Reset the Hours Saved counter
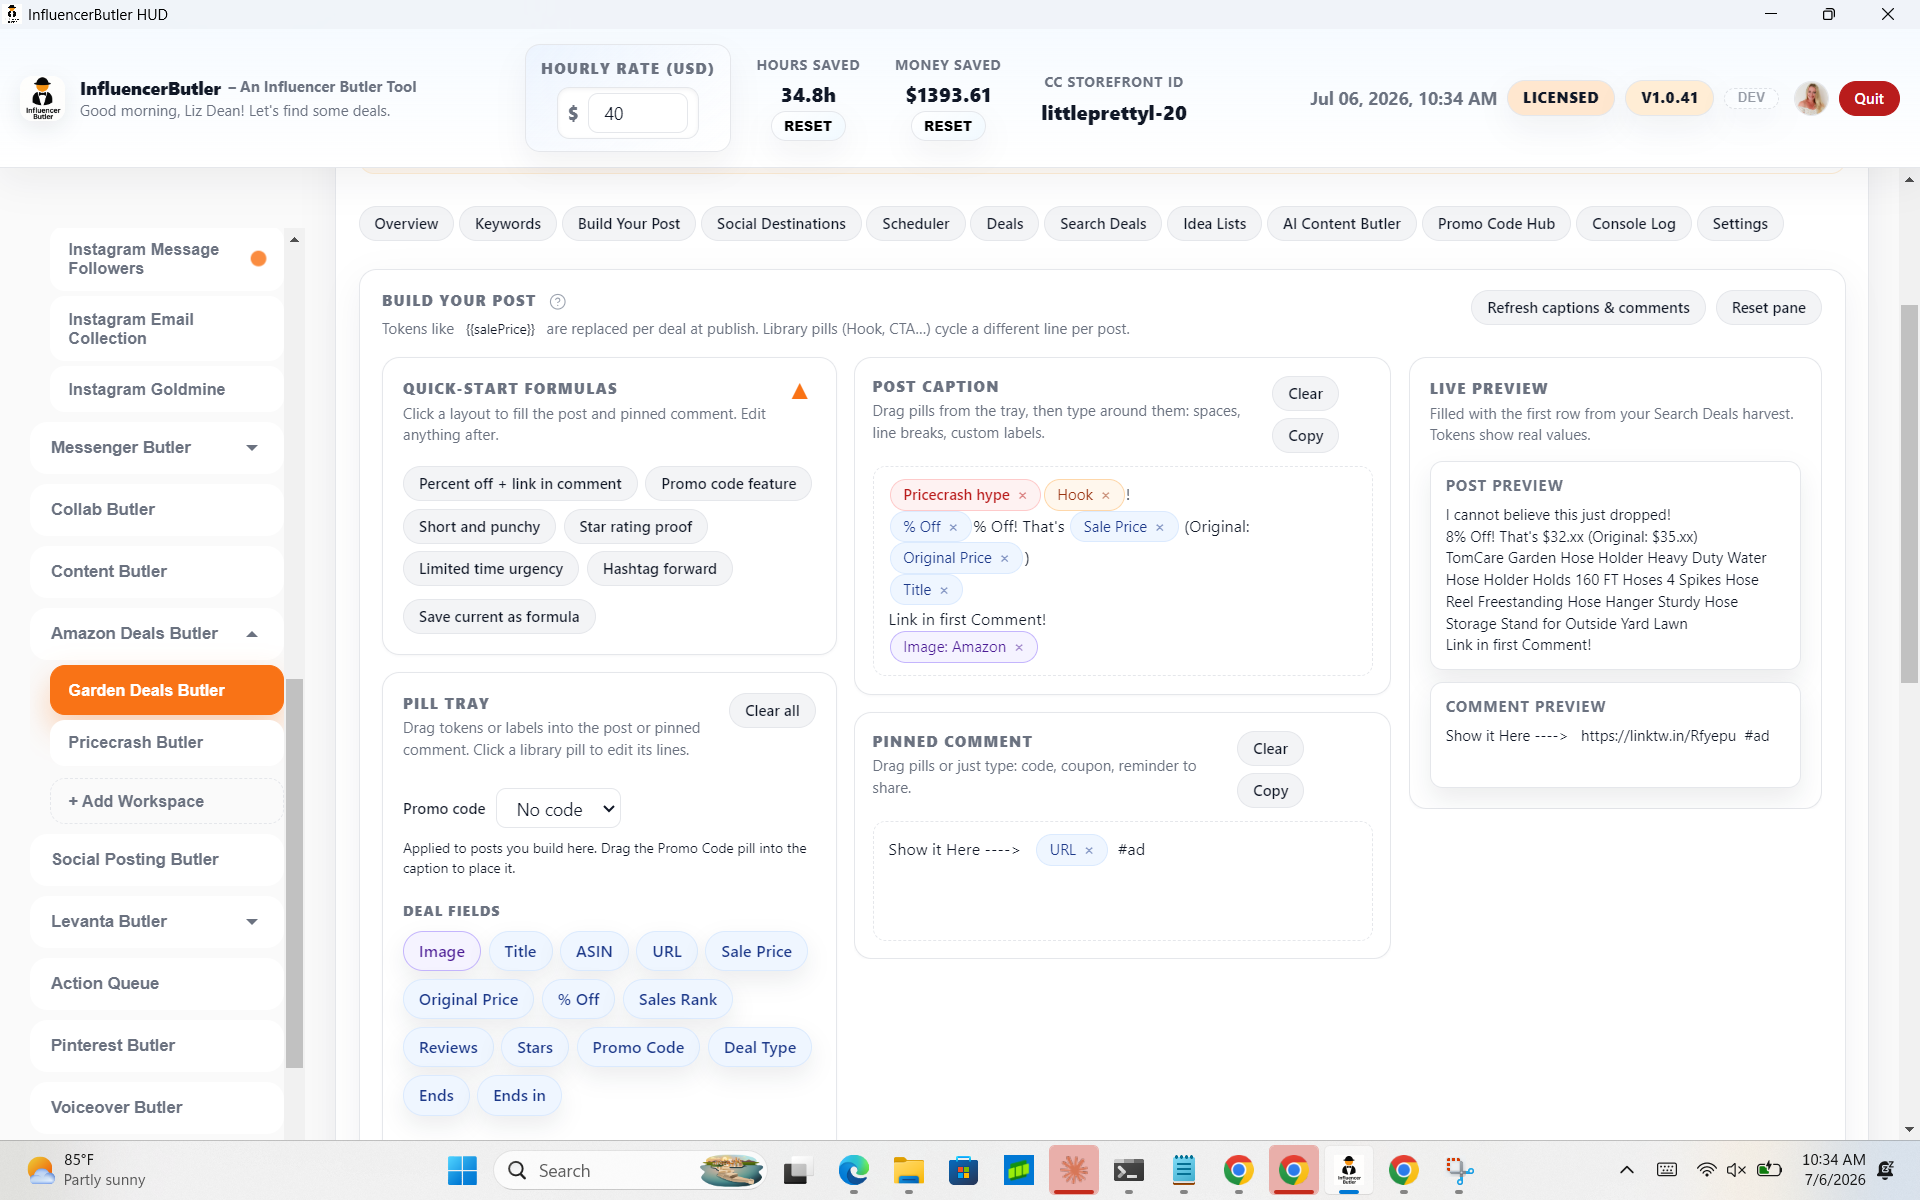 point(808,126)
